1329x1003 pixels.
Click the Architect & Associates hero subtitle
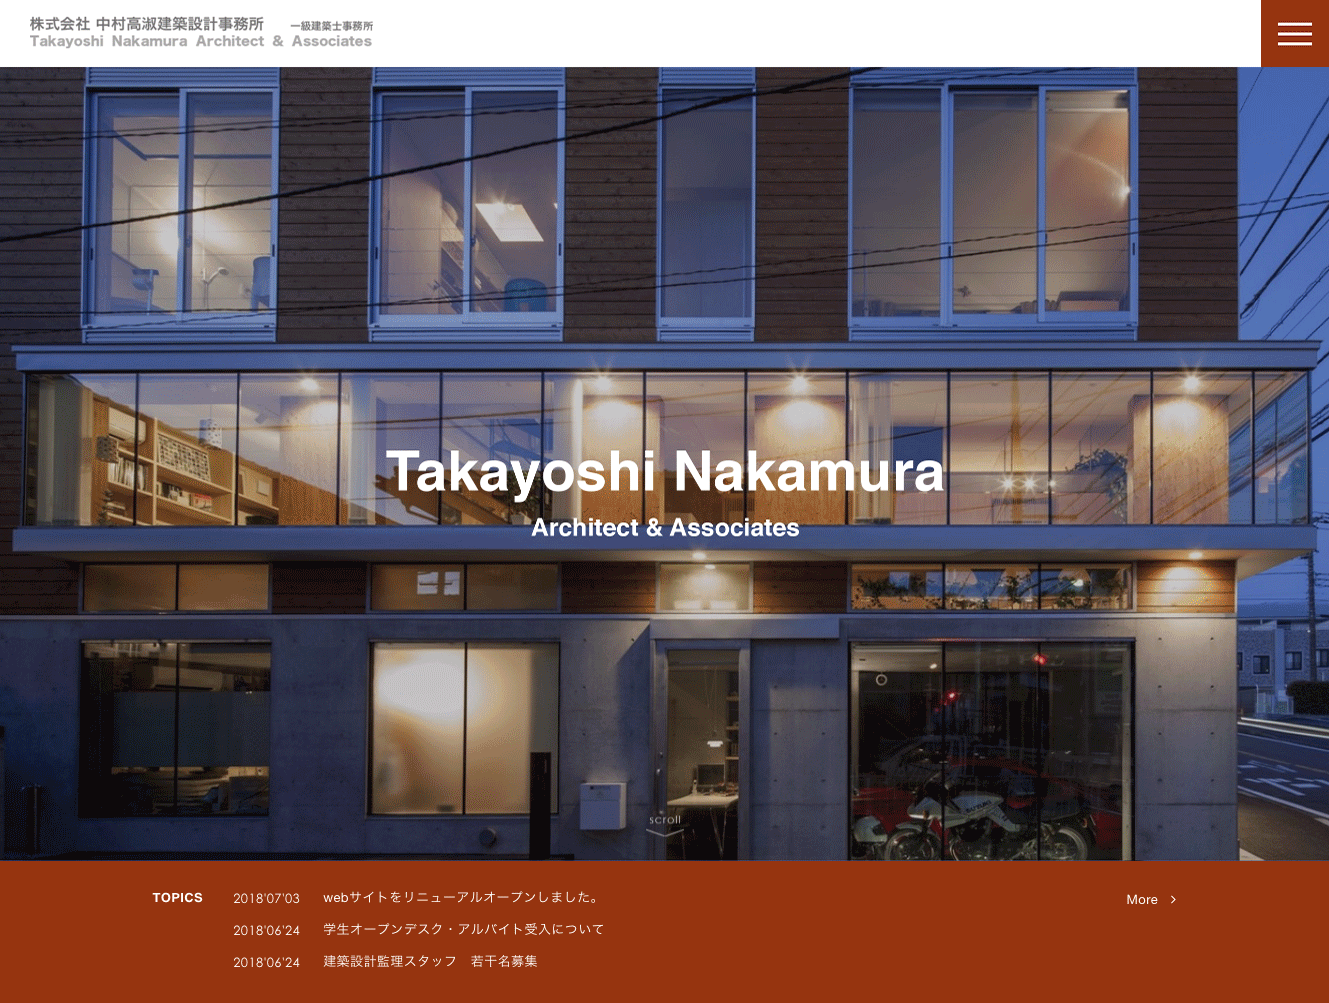pos(665,527)
